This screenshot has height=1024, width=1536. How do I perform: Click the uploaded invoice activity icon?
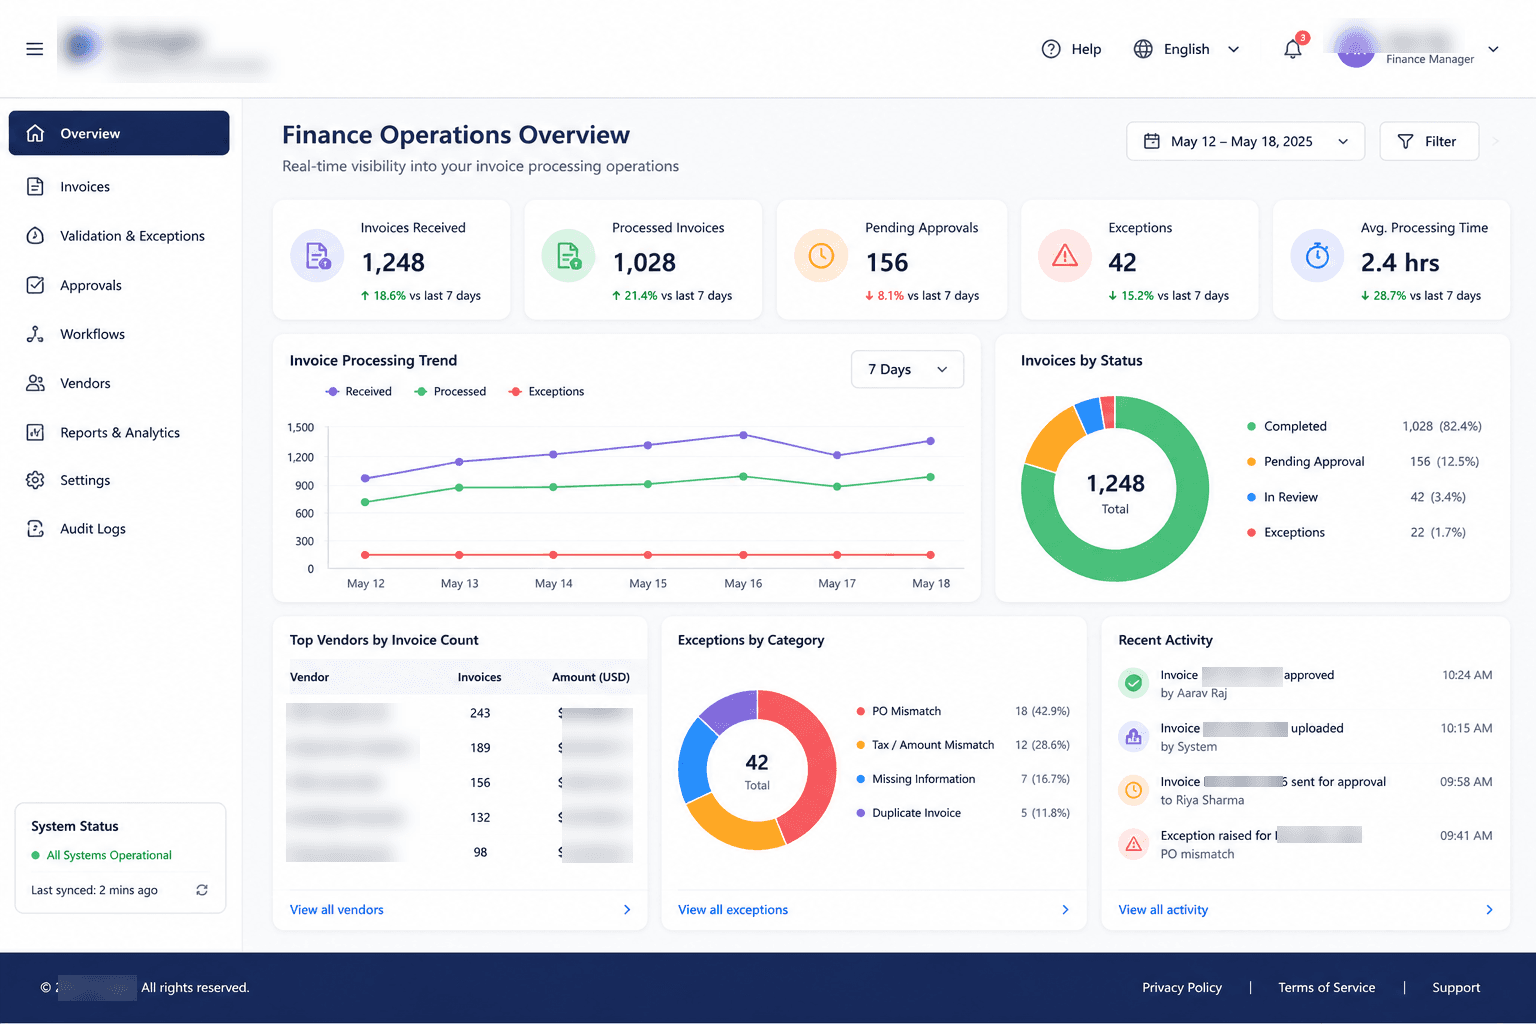(1134, 737)
